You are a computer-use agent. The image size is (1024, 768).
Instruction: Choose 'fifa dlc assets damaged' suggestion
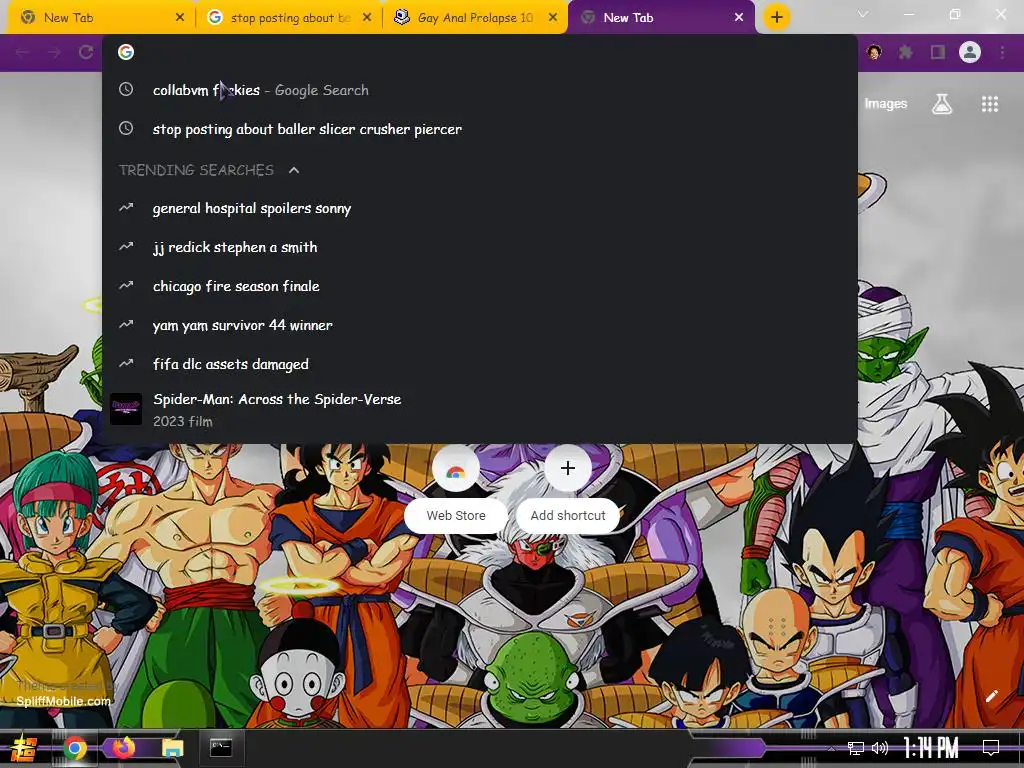[x=479, y=364]
